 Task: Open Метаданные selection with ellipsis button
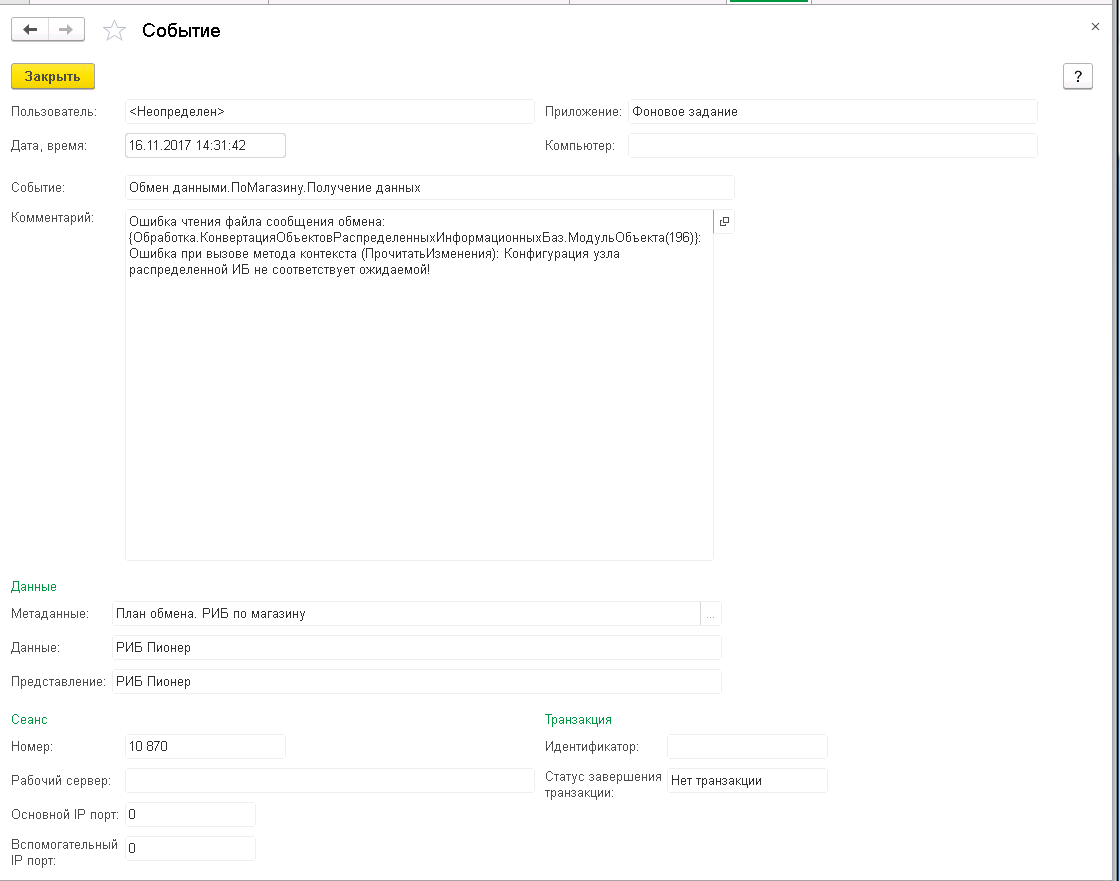pos(711,614)
